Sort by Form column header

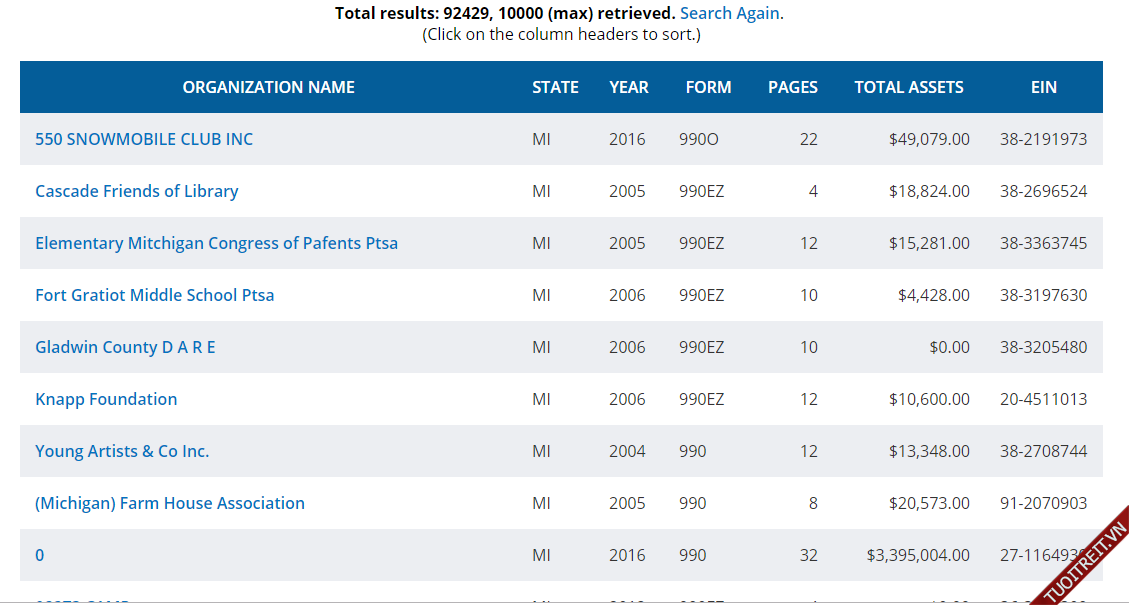click(x=708, y=88)
